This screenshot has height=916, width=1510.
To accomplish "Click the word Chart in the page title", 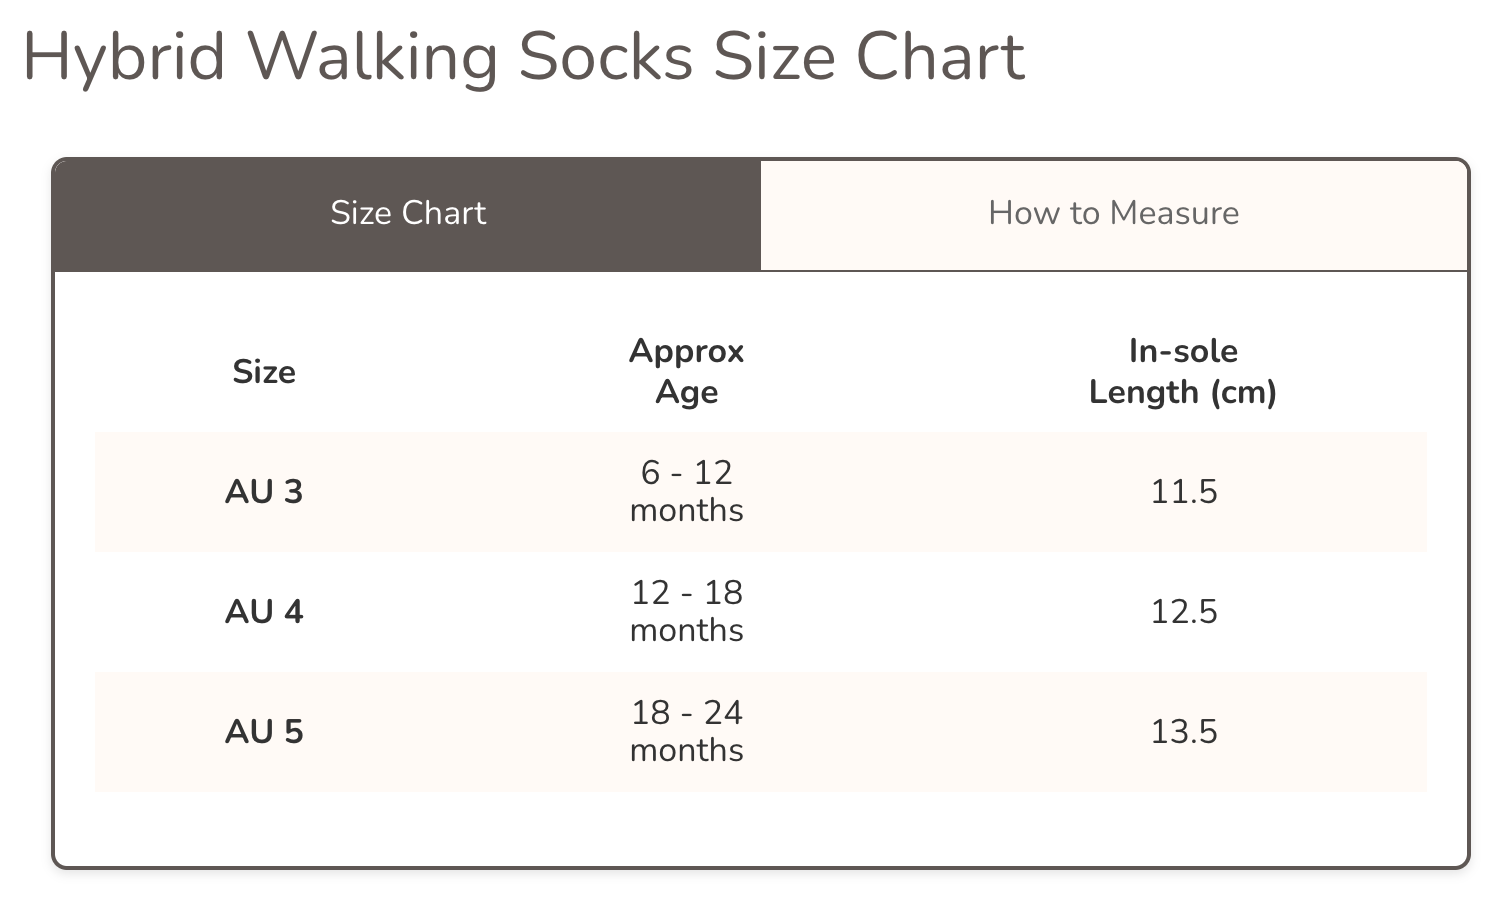I will [x=940, y=57].
